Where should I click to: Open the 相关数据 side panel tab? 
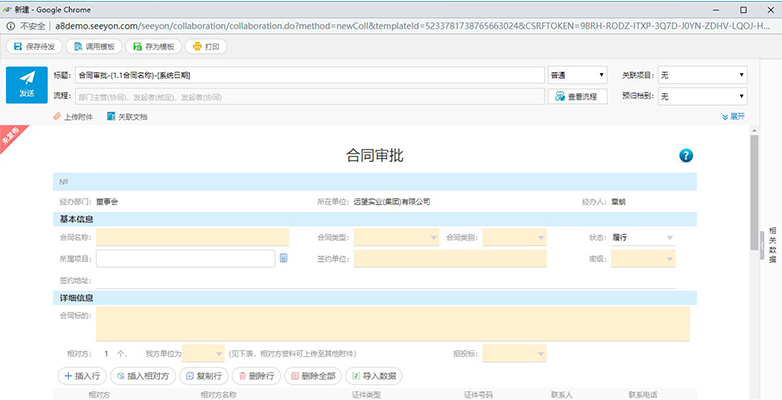(772, 245)
